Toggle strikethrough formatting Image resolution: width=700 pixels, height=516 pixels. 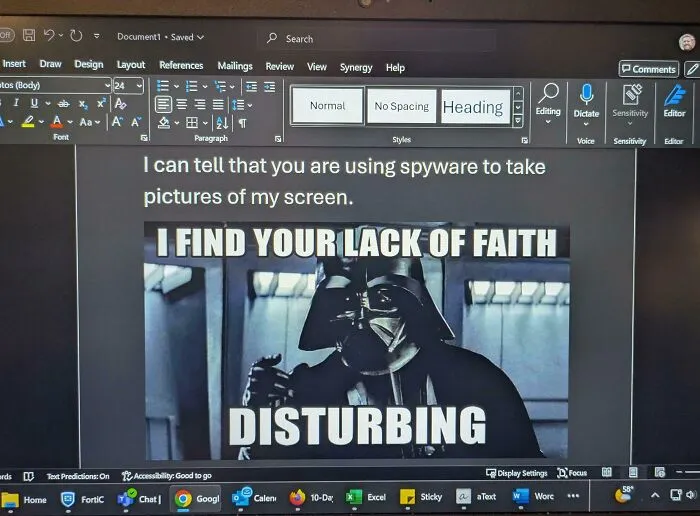click(64, 104)
